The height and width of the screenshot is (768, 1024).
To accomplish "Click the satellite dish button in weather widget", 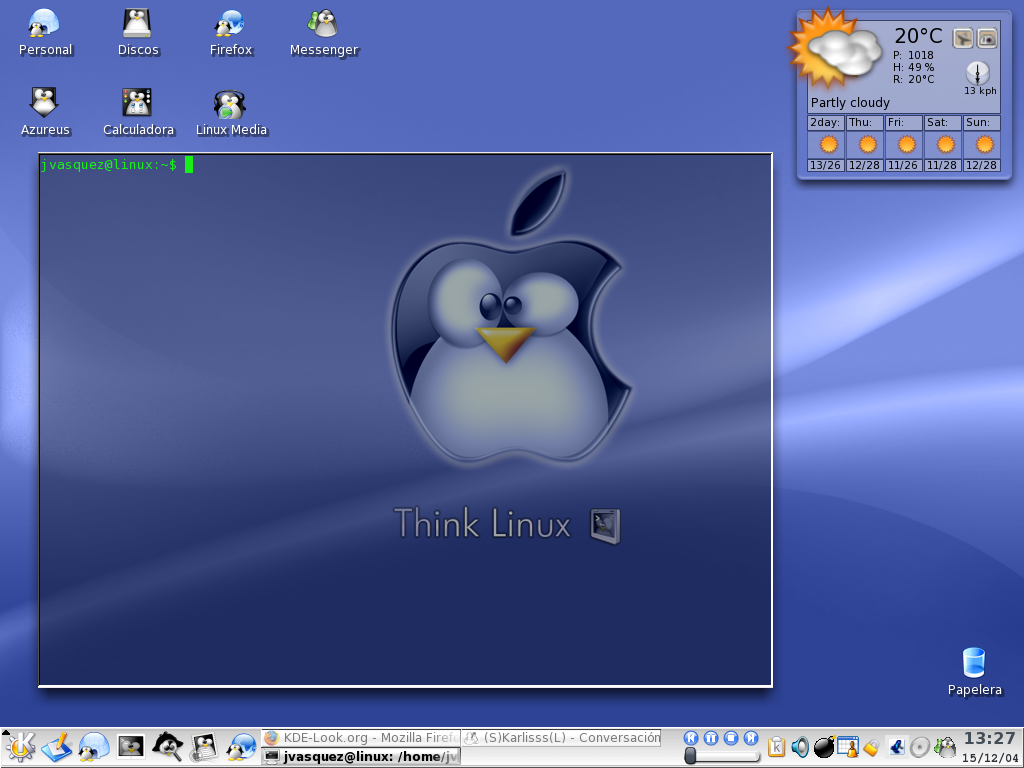I will (x=963, y=38).
